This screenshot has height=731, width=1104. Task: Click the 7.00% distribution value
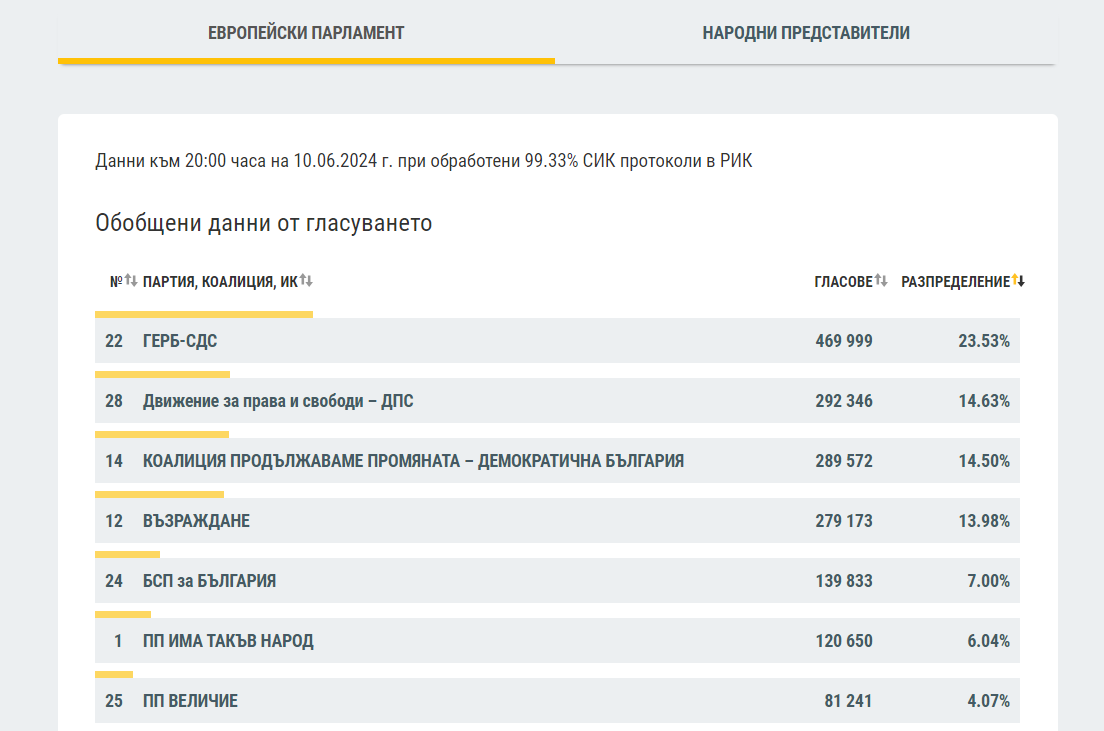[x=988, y=581]
